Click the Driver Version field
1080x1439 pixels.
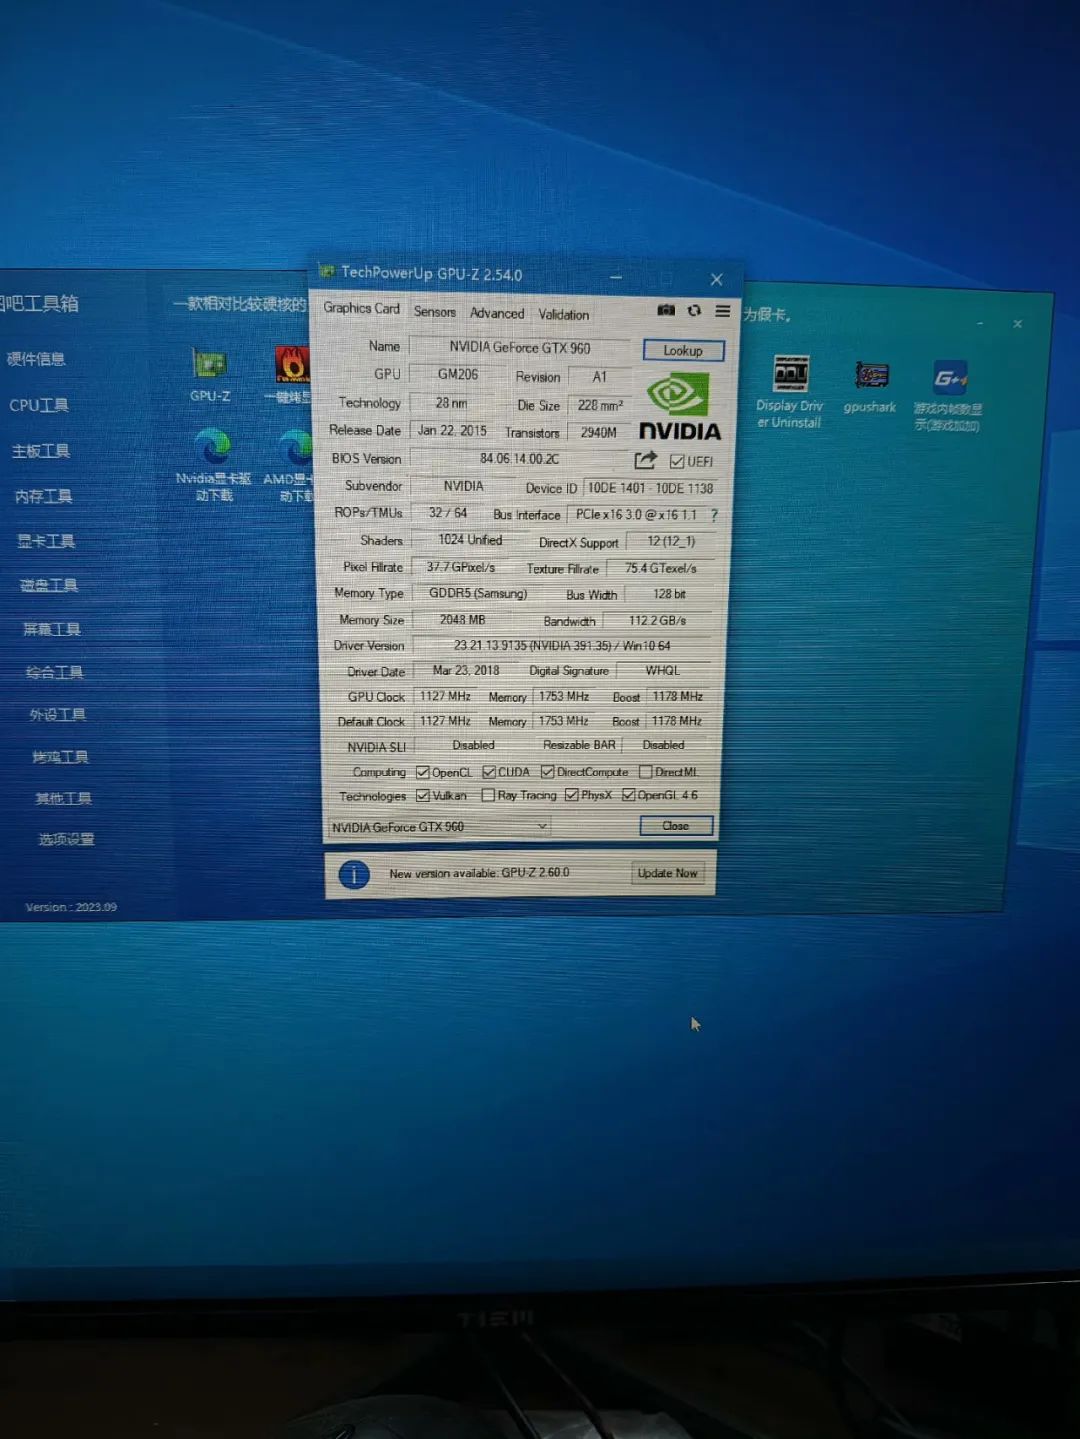pyautogui.click(x=562, y=646)
